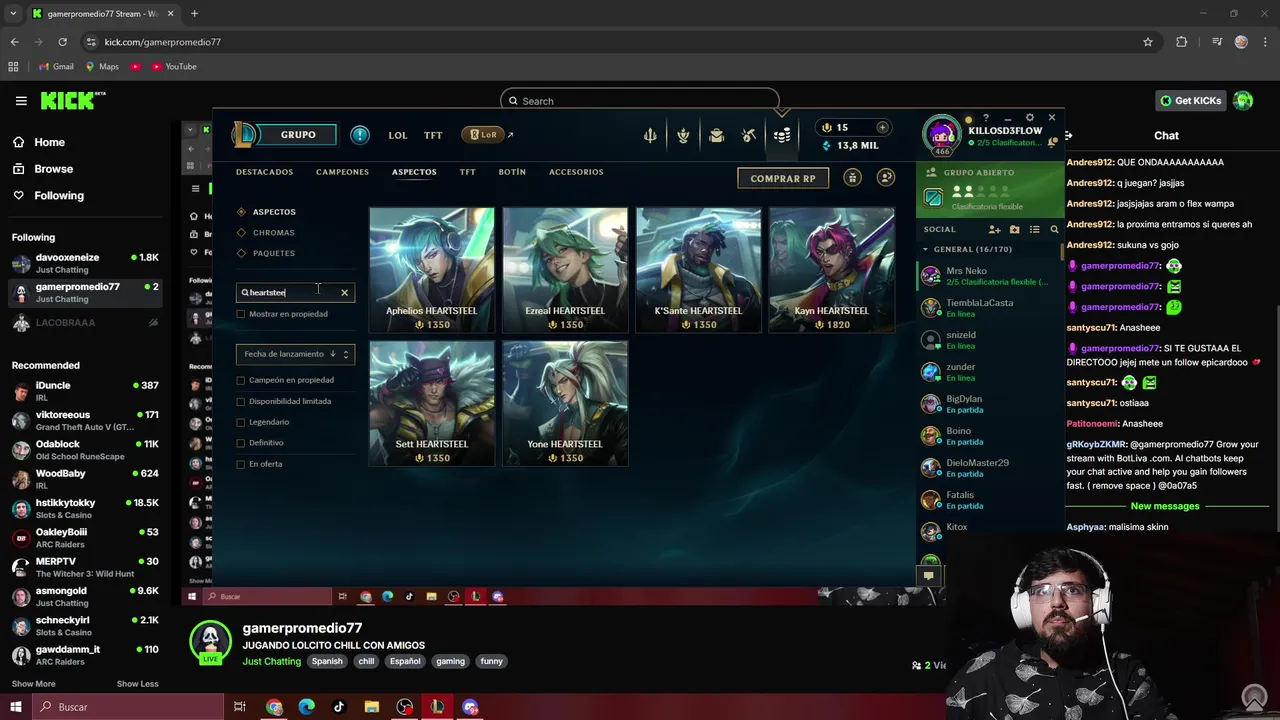Click the LOL tab in client header
The height and width of the screenshot is (720, 1280).
click(398, 135)
